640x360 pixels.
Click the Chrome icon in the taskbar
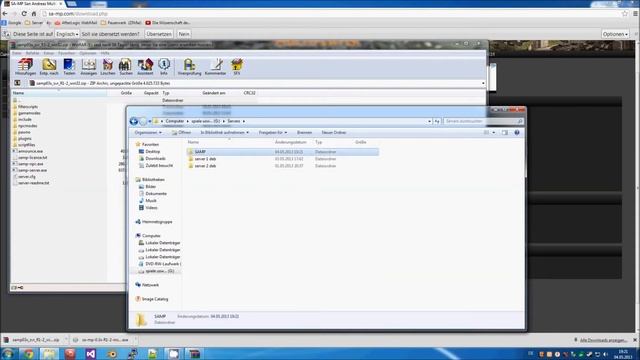(x=28, y=353)
